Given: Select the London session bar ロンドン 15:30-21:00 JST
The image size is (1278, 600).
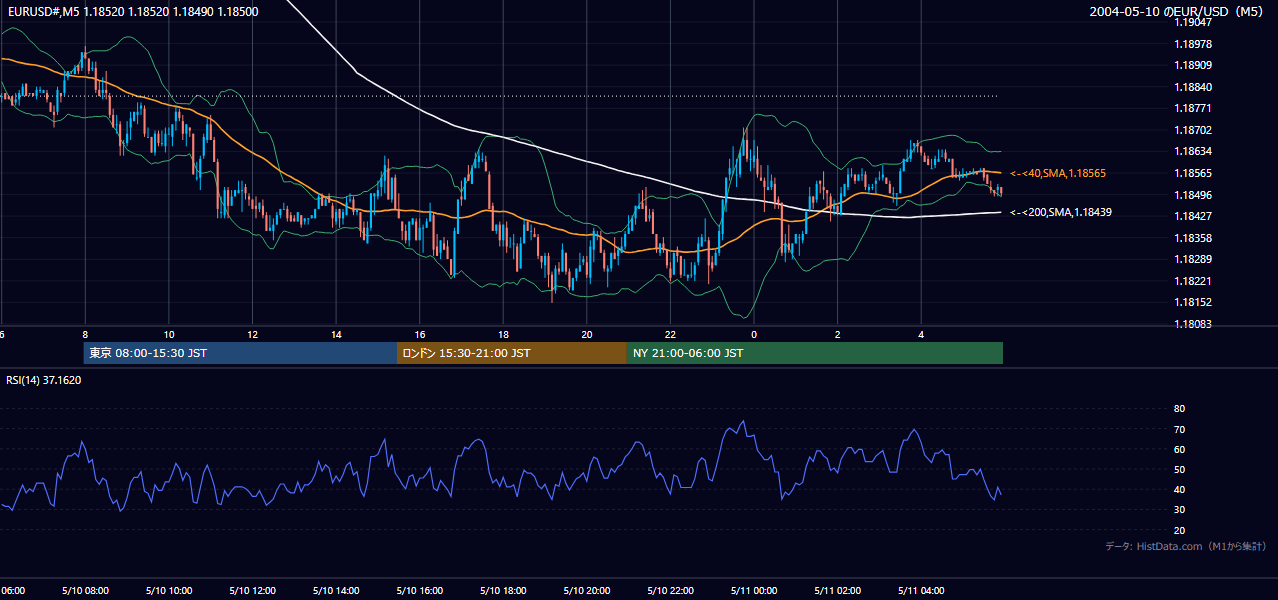Looking at the screenshot, I should [x=512, y=353].
